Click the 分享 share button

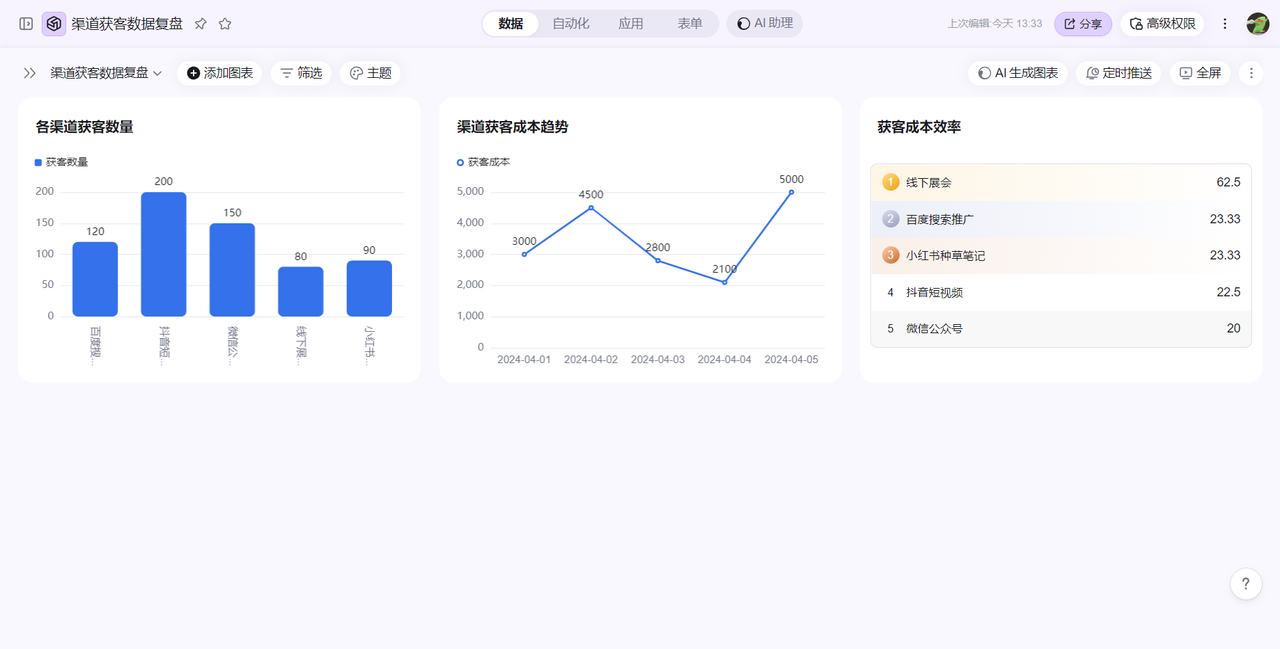point(1082,23)
